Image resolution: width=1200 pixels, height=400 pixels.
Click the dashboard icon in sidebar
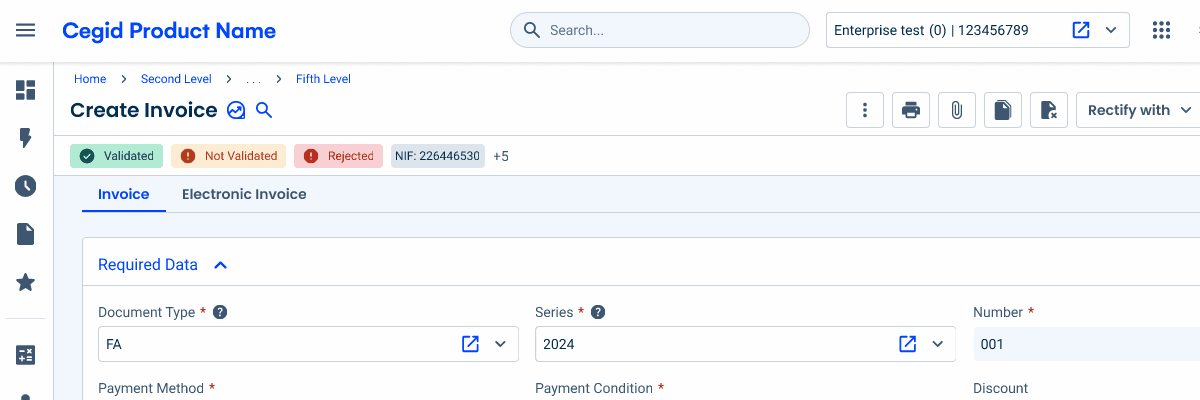(26, 91)
